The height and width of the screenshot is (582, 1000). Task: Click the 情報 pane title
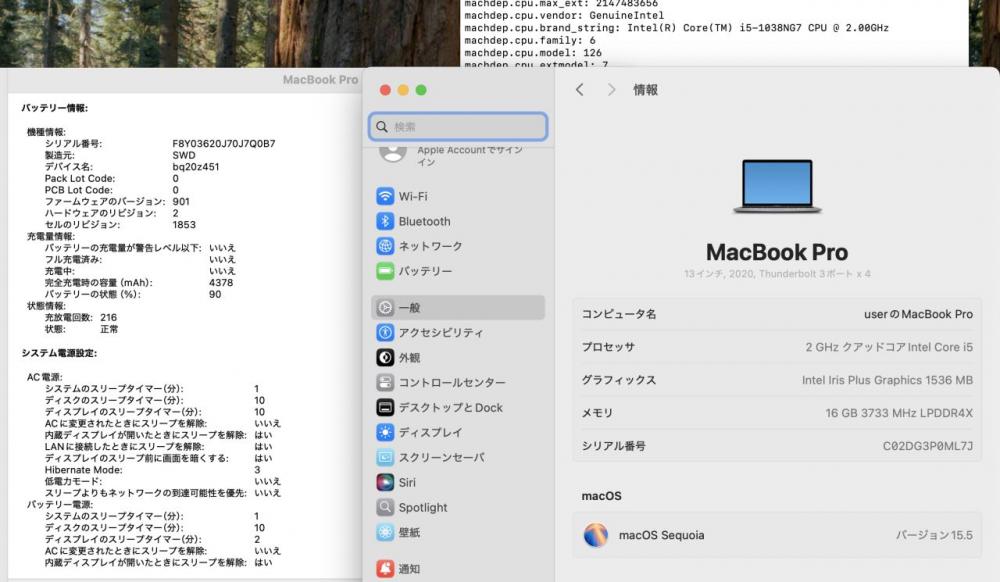point(645,90)
